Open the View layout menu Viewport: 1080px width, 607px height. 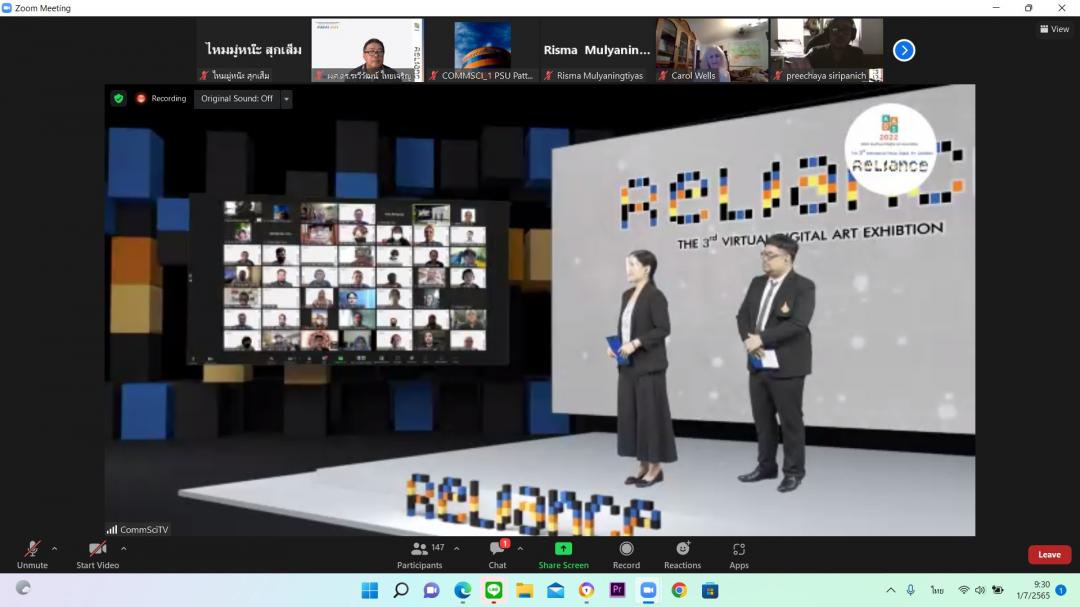(1054, 29)
